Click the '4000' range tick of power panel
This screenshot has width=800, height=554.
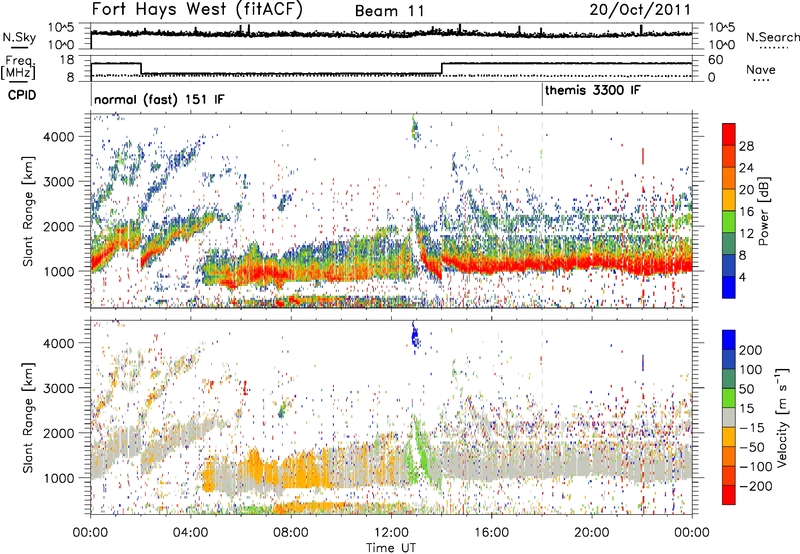(59, 137)
